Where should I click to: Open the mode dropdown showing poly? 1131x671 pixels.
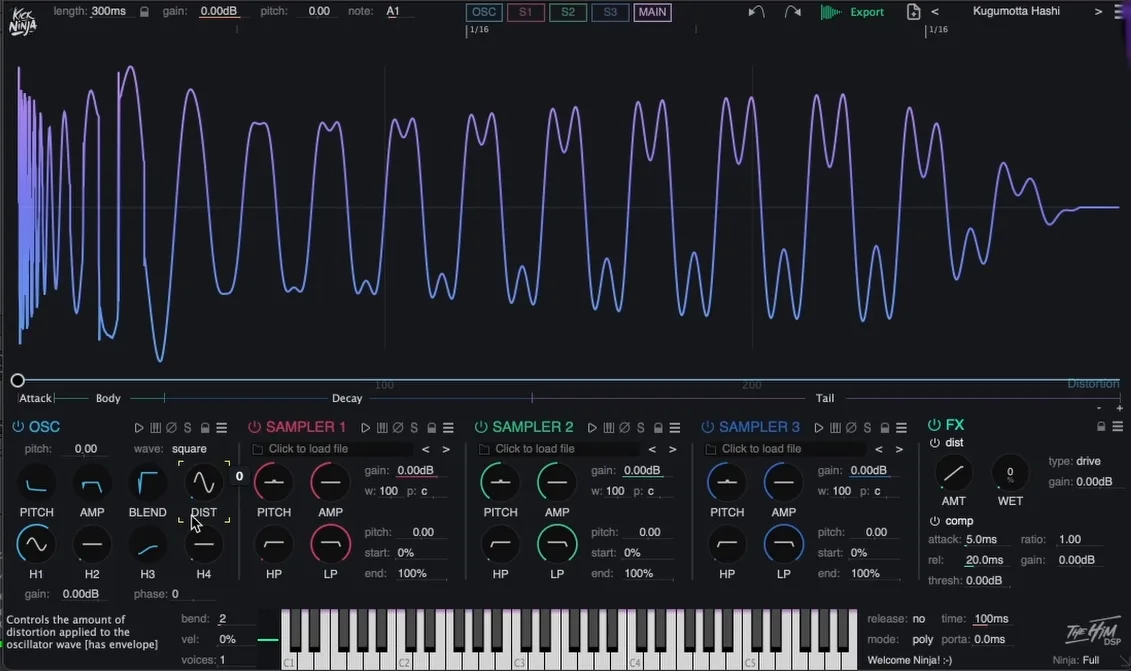(923, 639)
